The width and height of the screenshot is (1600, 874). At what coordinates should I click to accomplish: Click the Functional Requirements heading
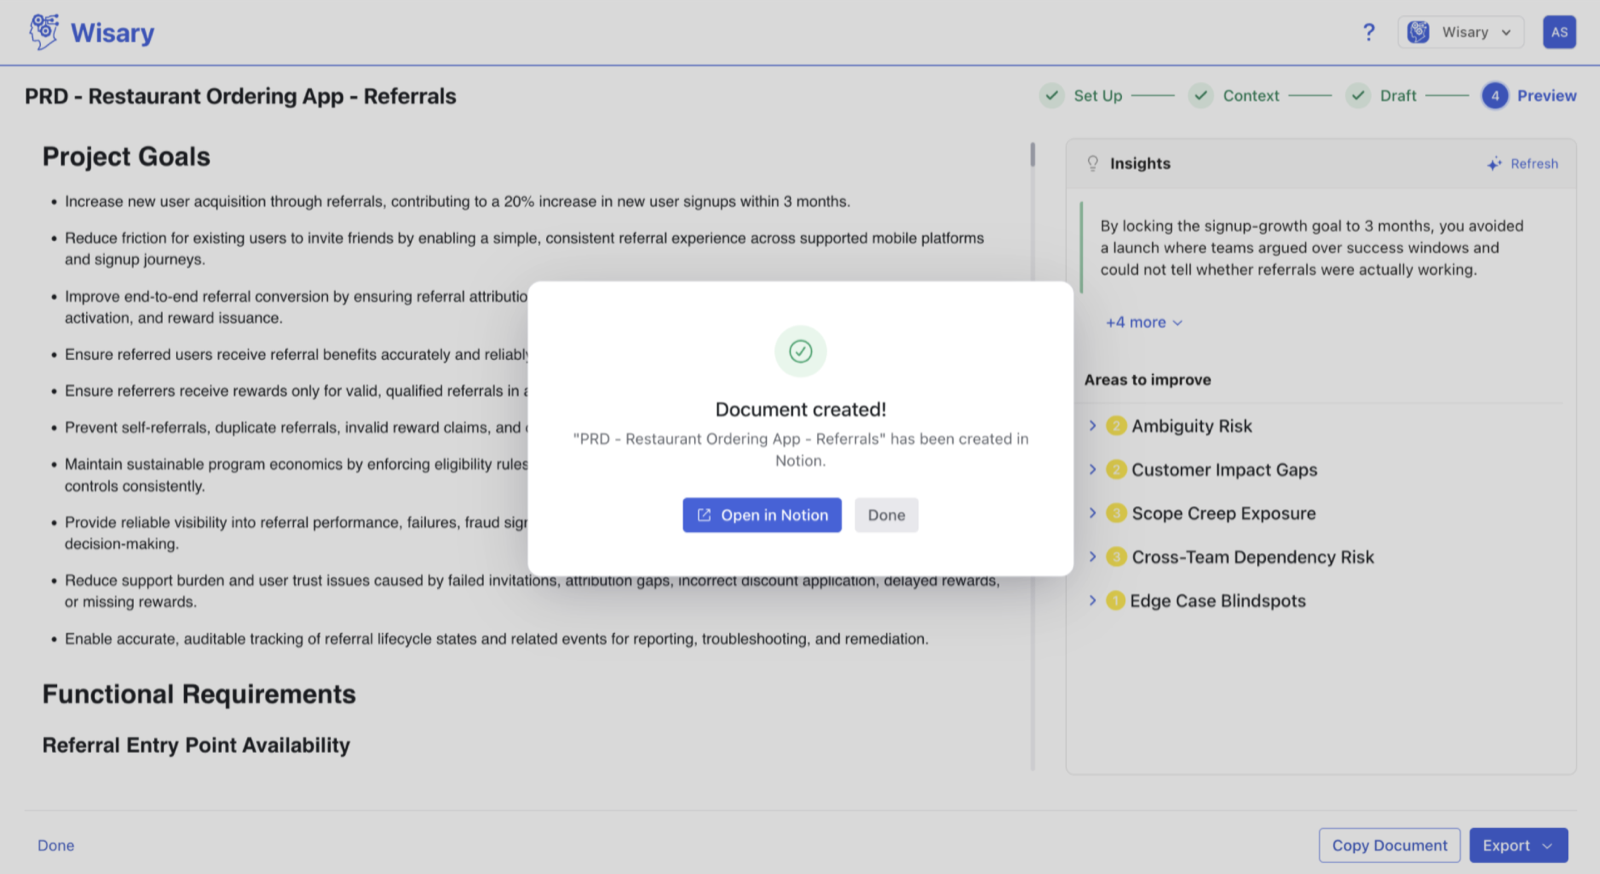coord(199,694)
